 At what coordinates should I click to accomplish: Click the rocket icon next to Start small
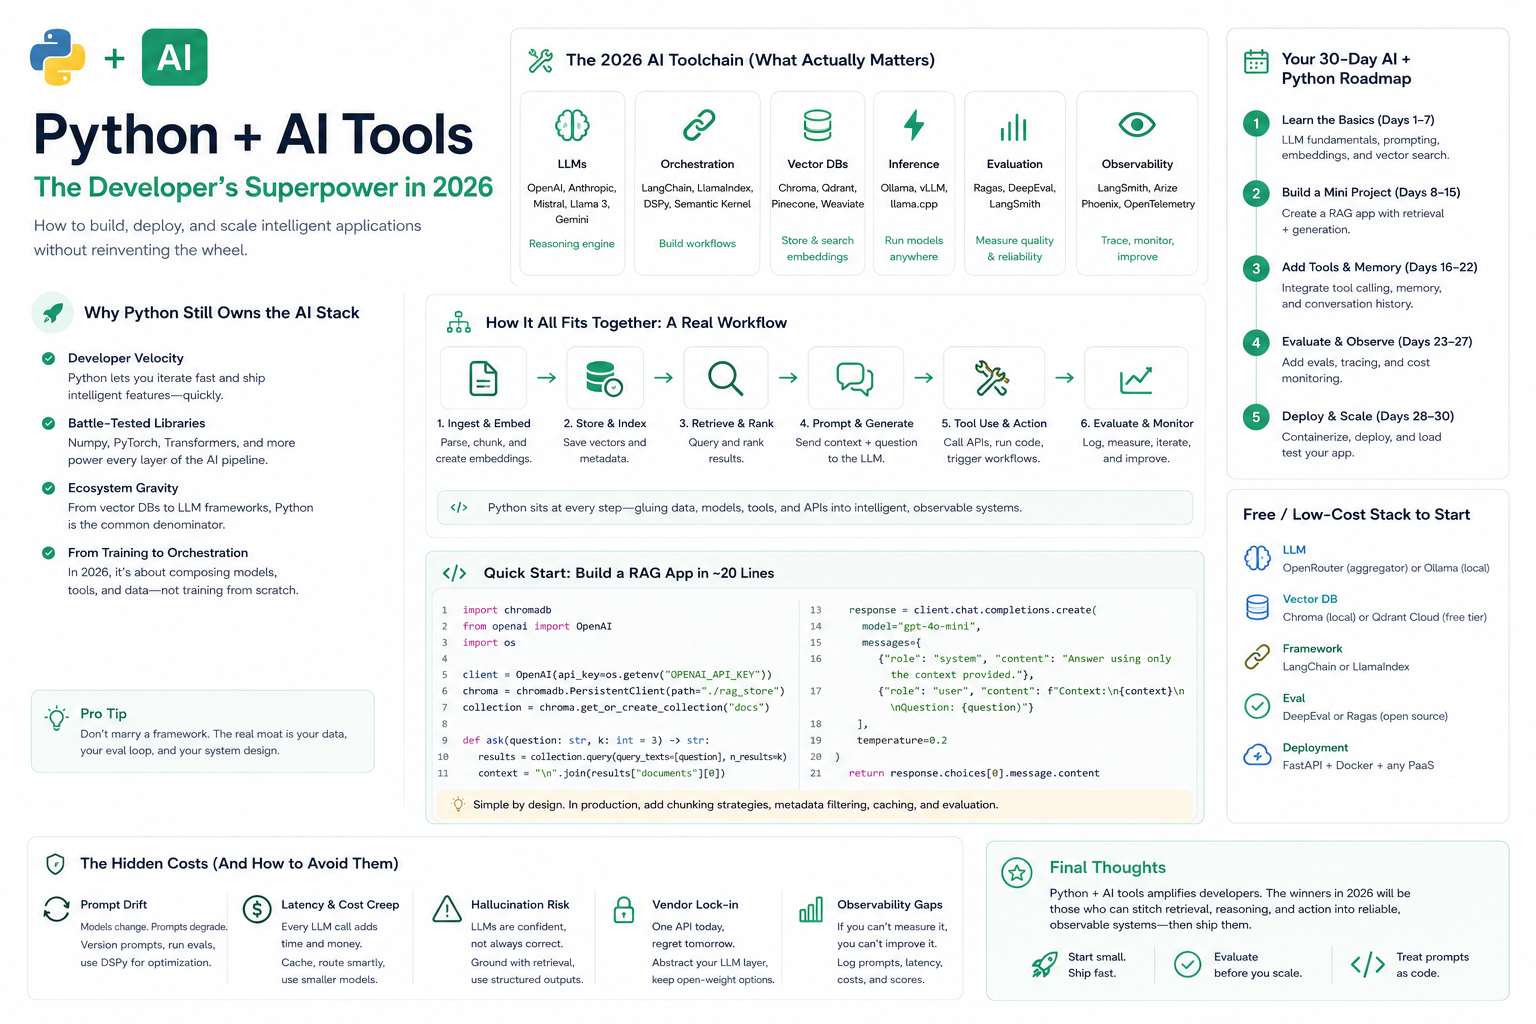click(x=1044, y=964)
